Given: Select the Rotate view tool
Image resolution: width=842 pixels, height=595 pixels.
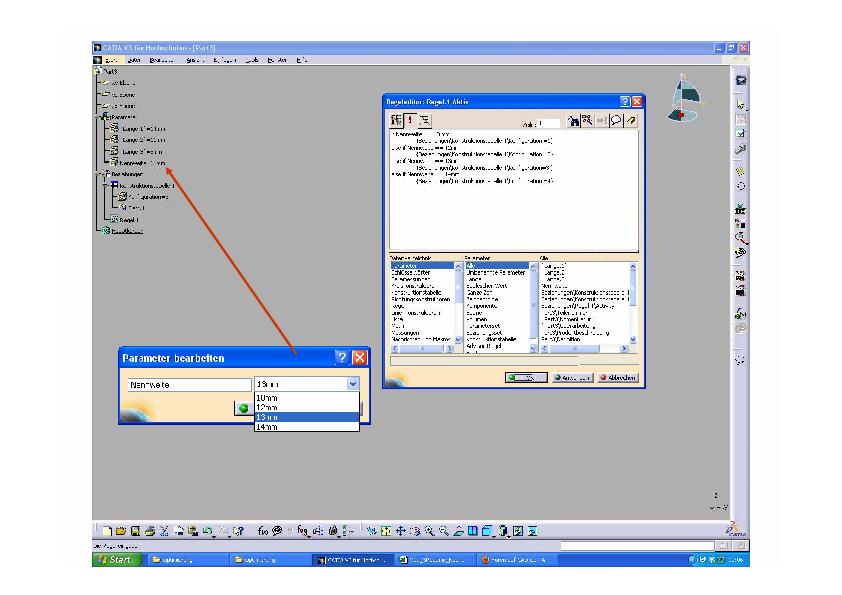Looking at the screenshot, I should tap(415, 531).
